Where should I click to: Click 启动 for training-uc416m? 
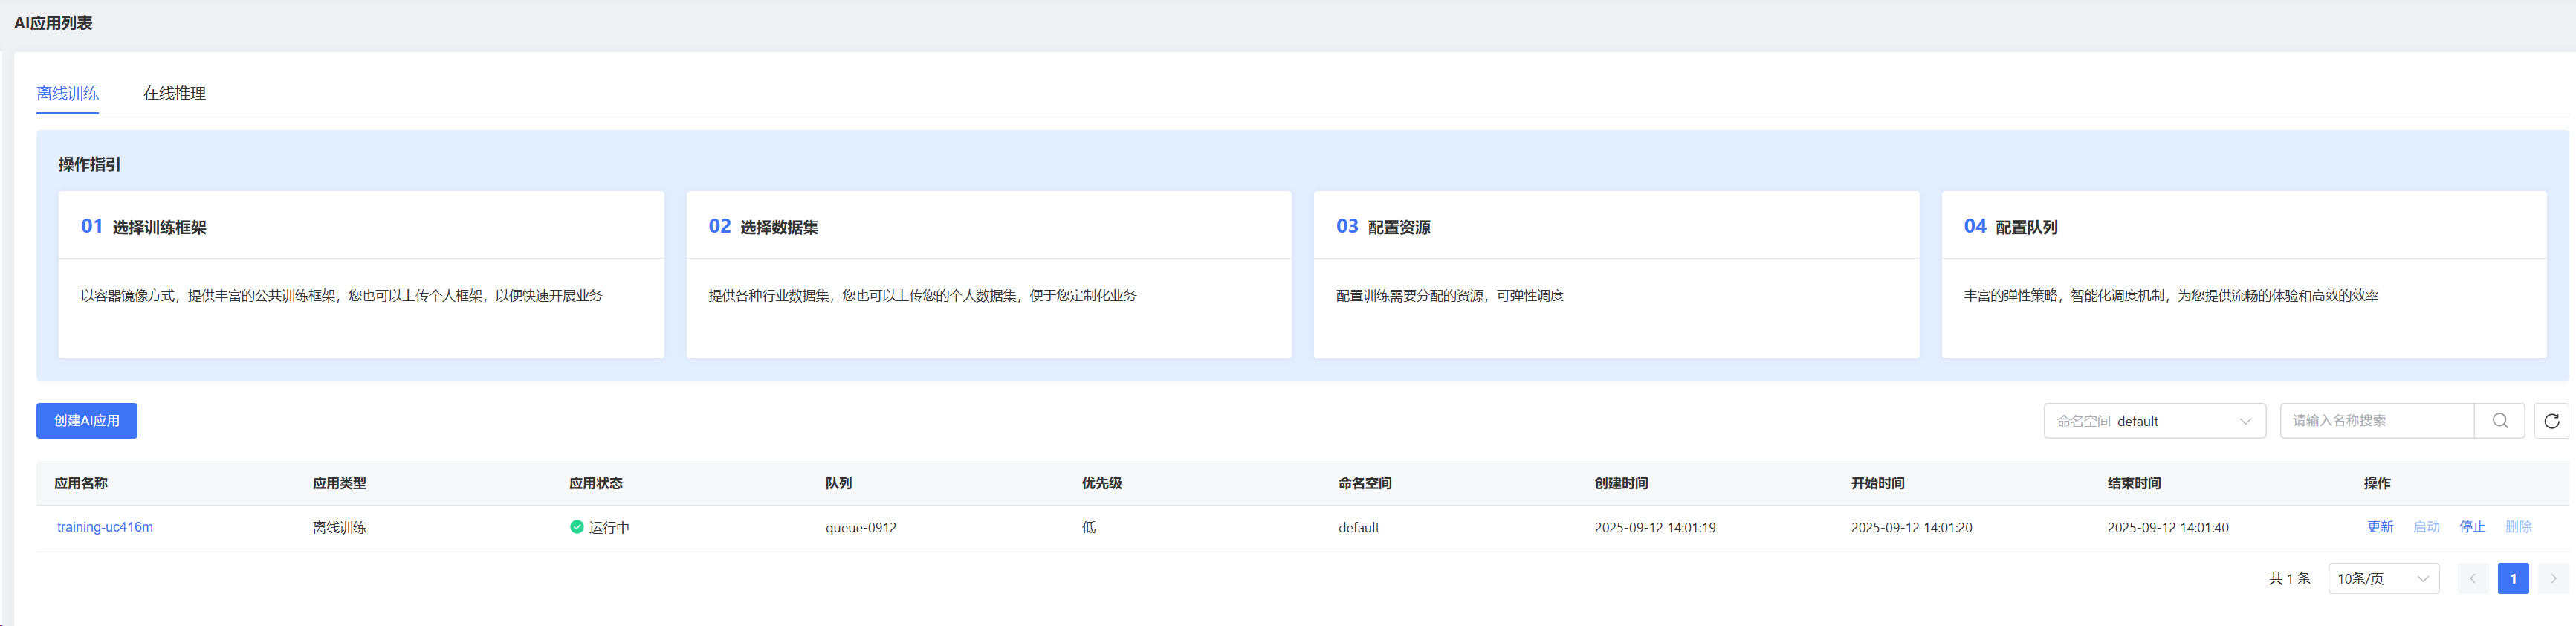[x=2426, y=527]
